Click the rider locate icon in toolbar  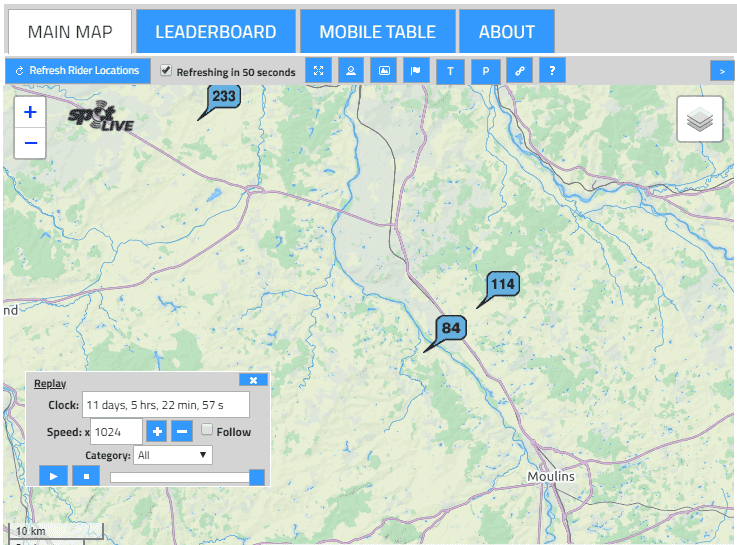(x=351, y=71)
